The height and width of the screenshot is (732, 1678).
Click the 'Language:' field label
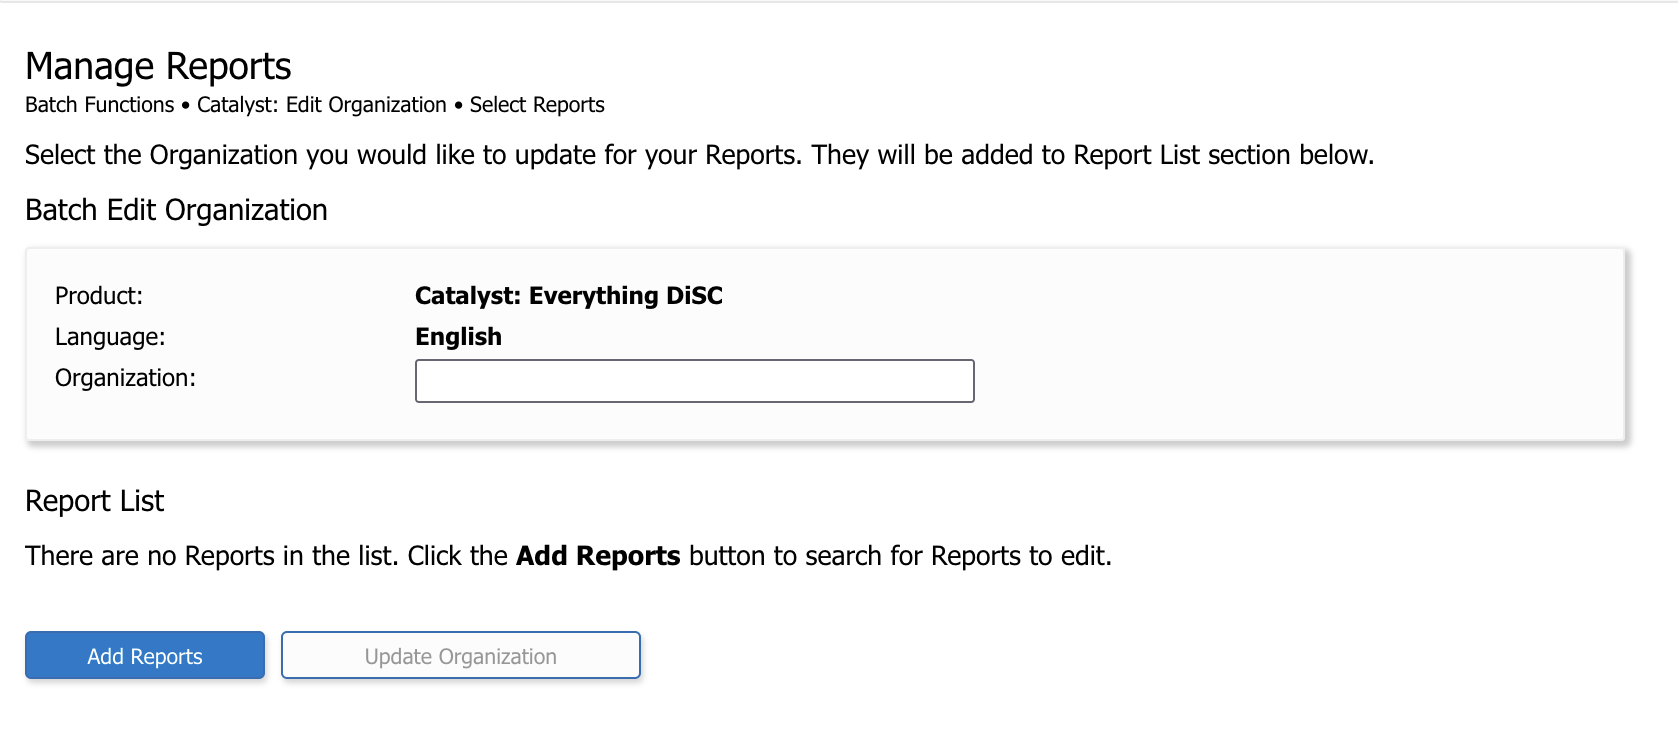pos(110,337)
